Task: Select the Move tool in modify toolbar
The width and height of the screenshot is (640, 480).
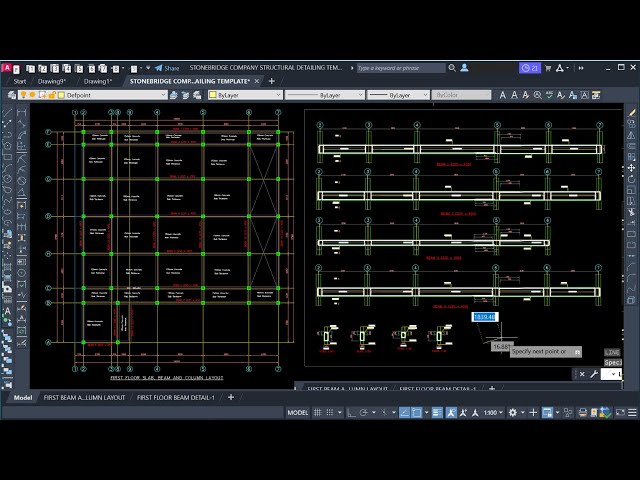Action: coord(631,168)
